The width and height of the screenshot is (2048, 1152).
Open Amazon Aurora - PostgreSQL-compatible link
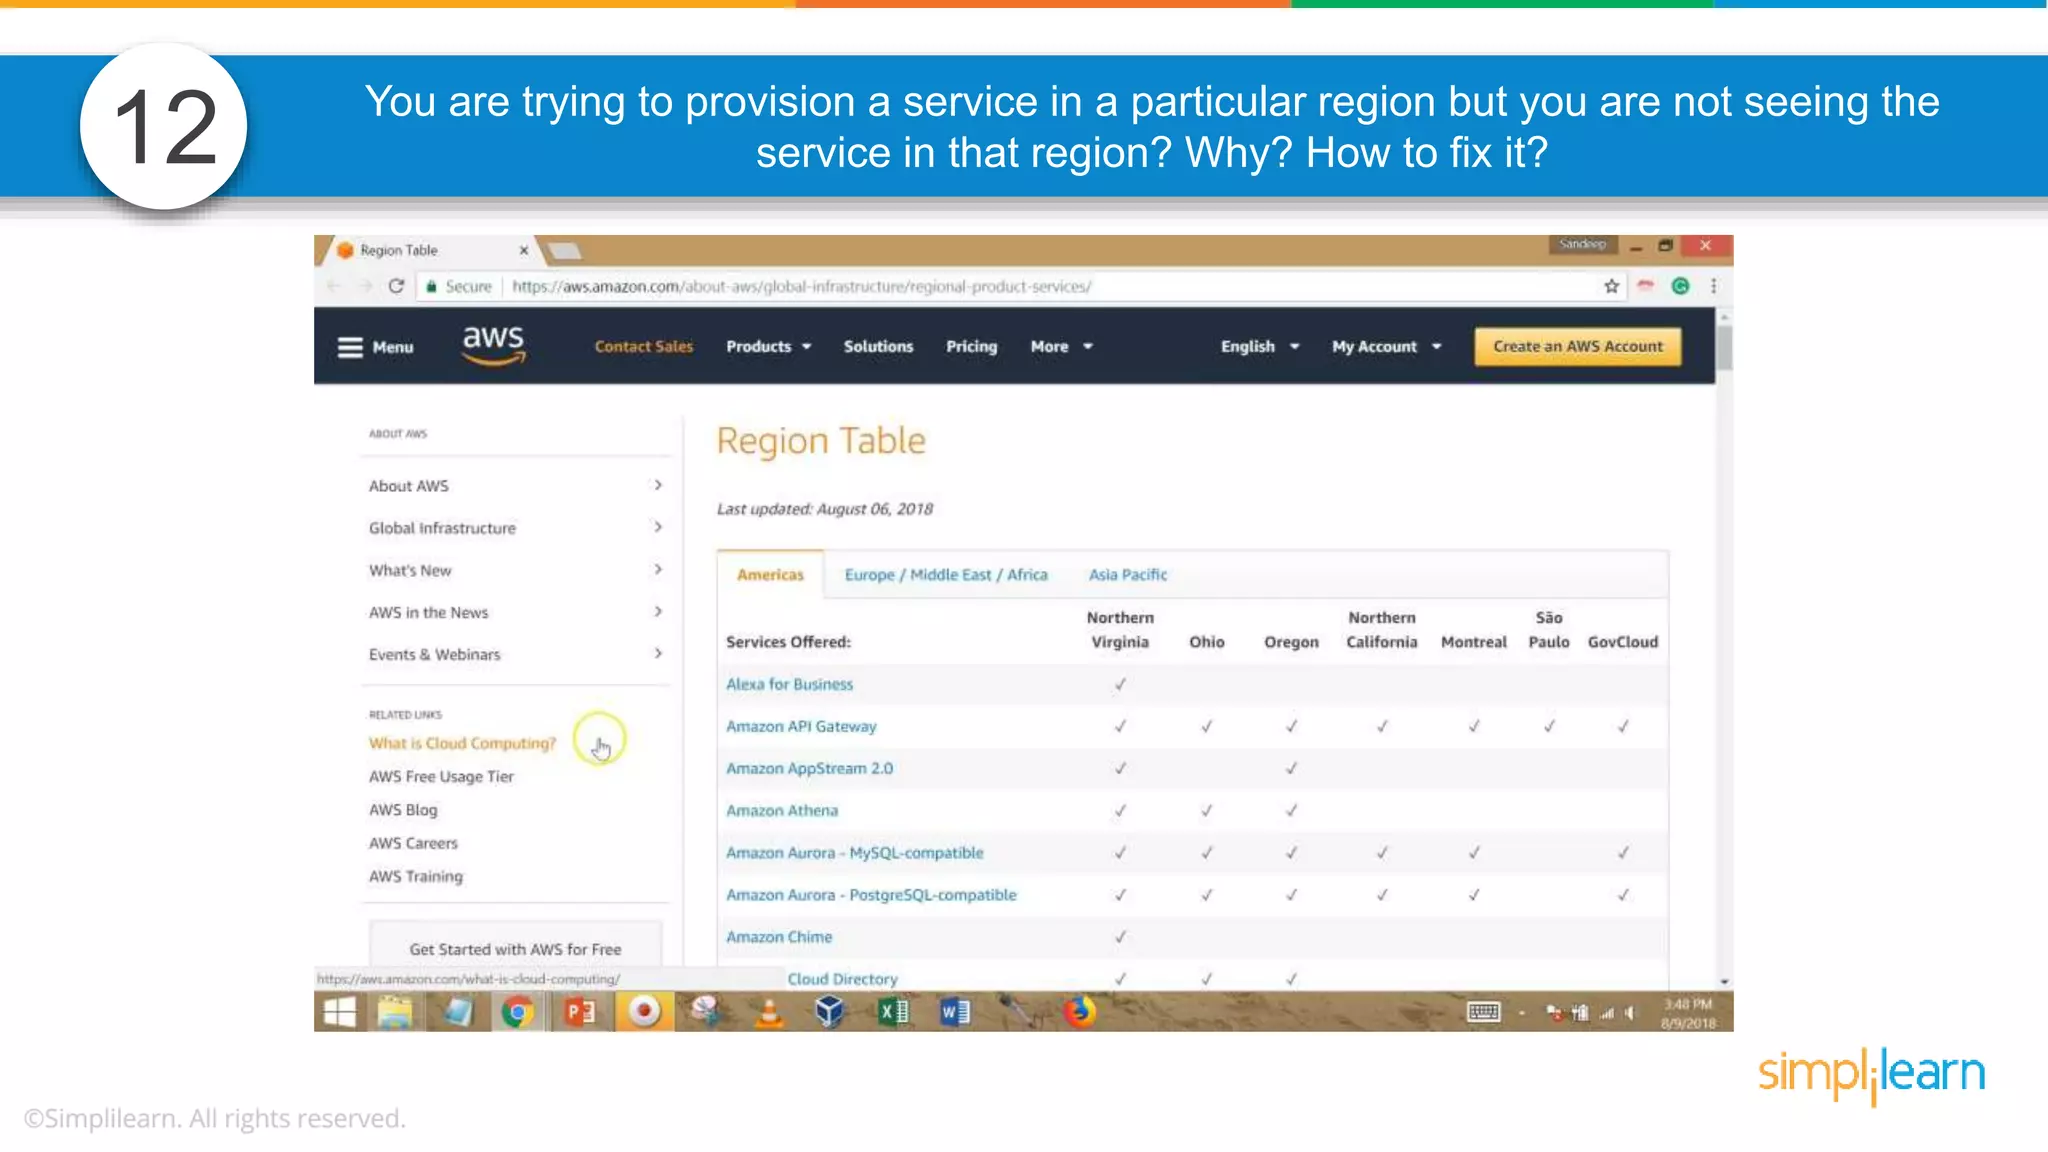871,894
